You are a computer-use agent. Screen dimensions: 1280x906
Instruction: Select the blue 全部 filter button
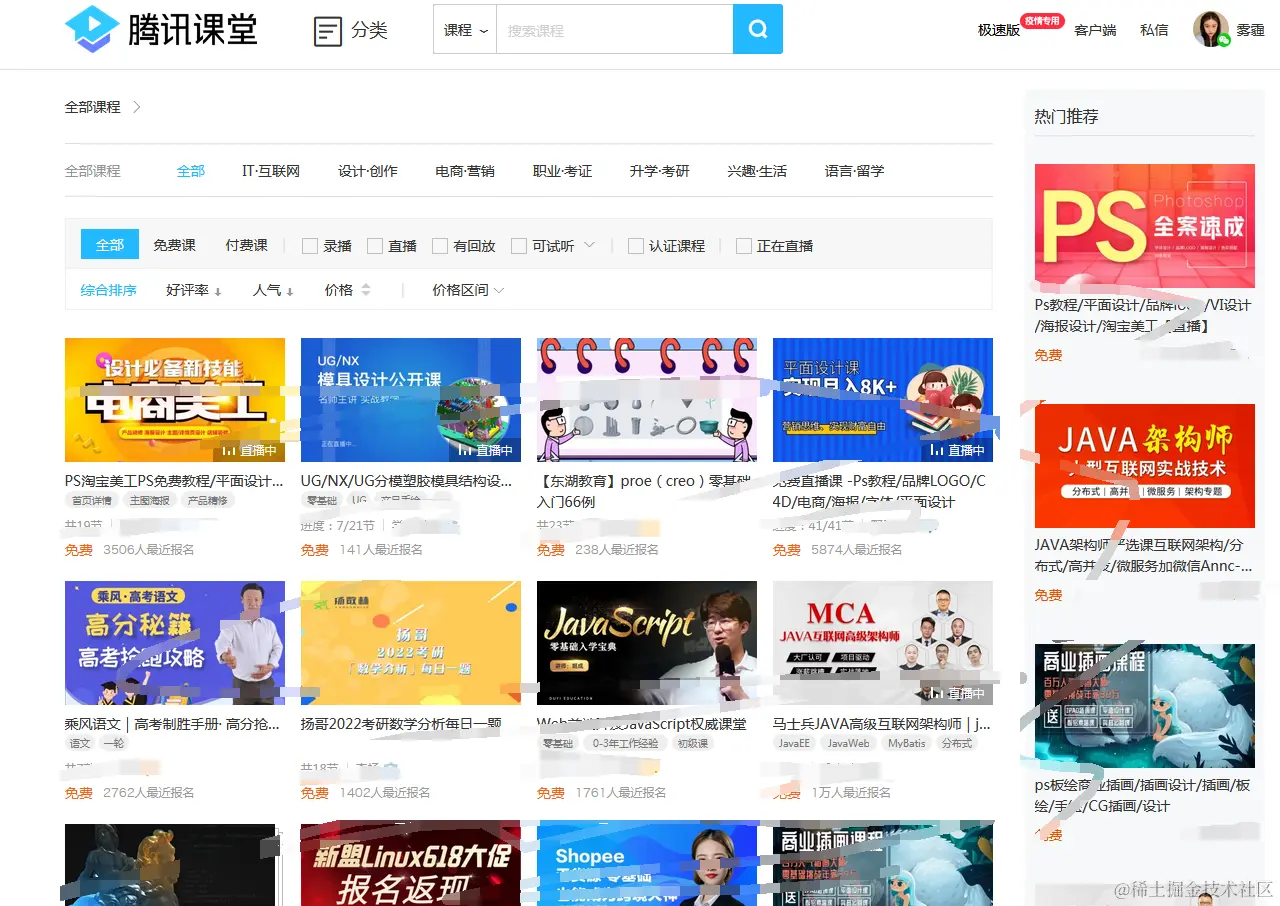tap(110, 245)
